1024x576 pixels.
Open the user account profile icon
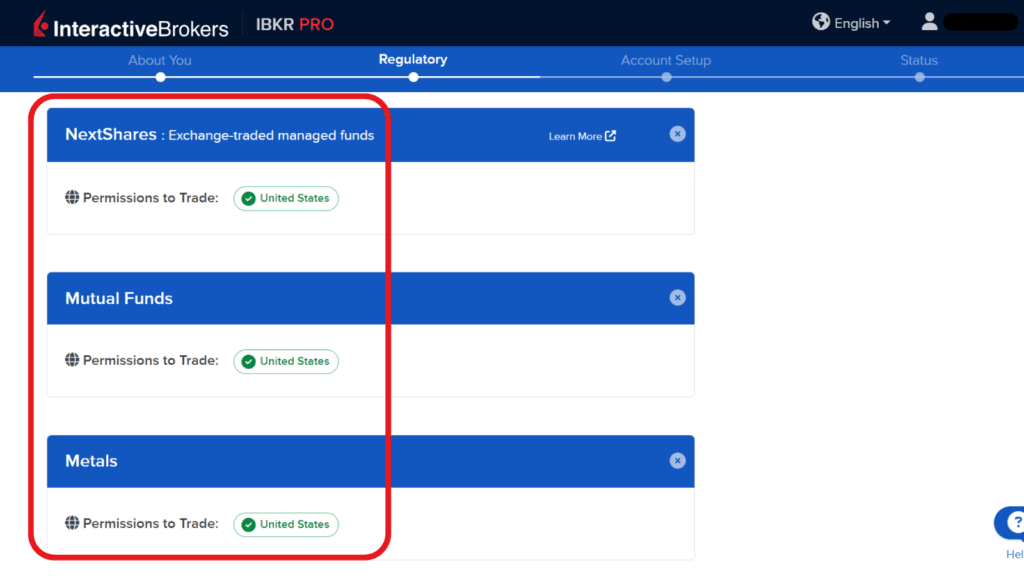tap(929, 22)
